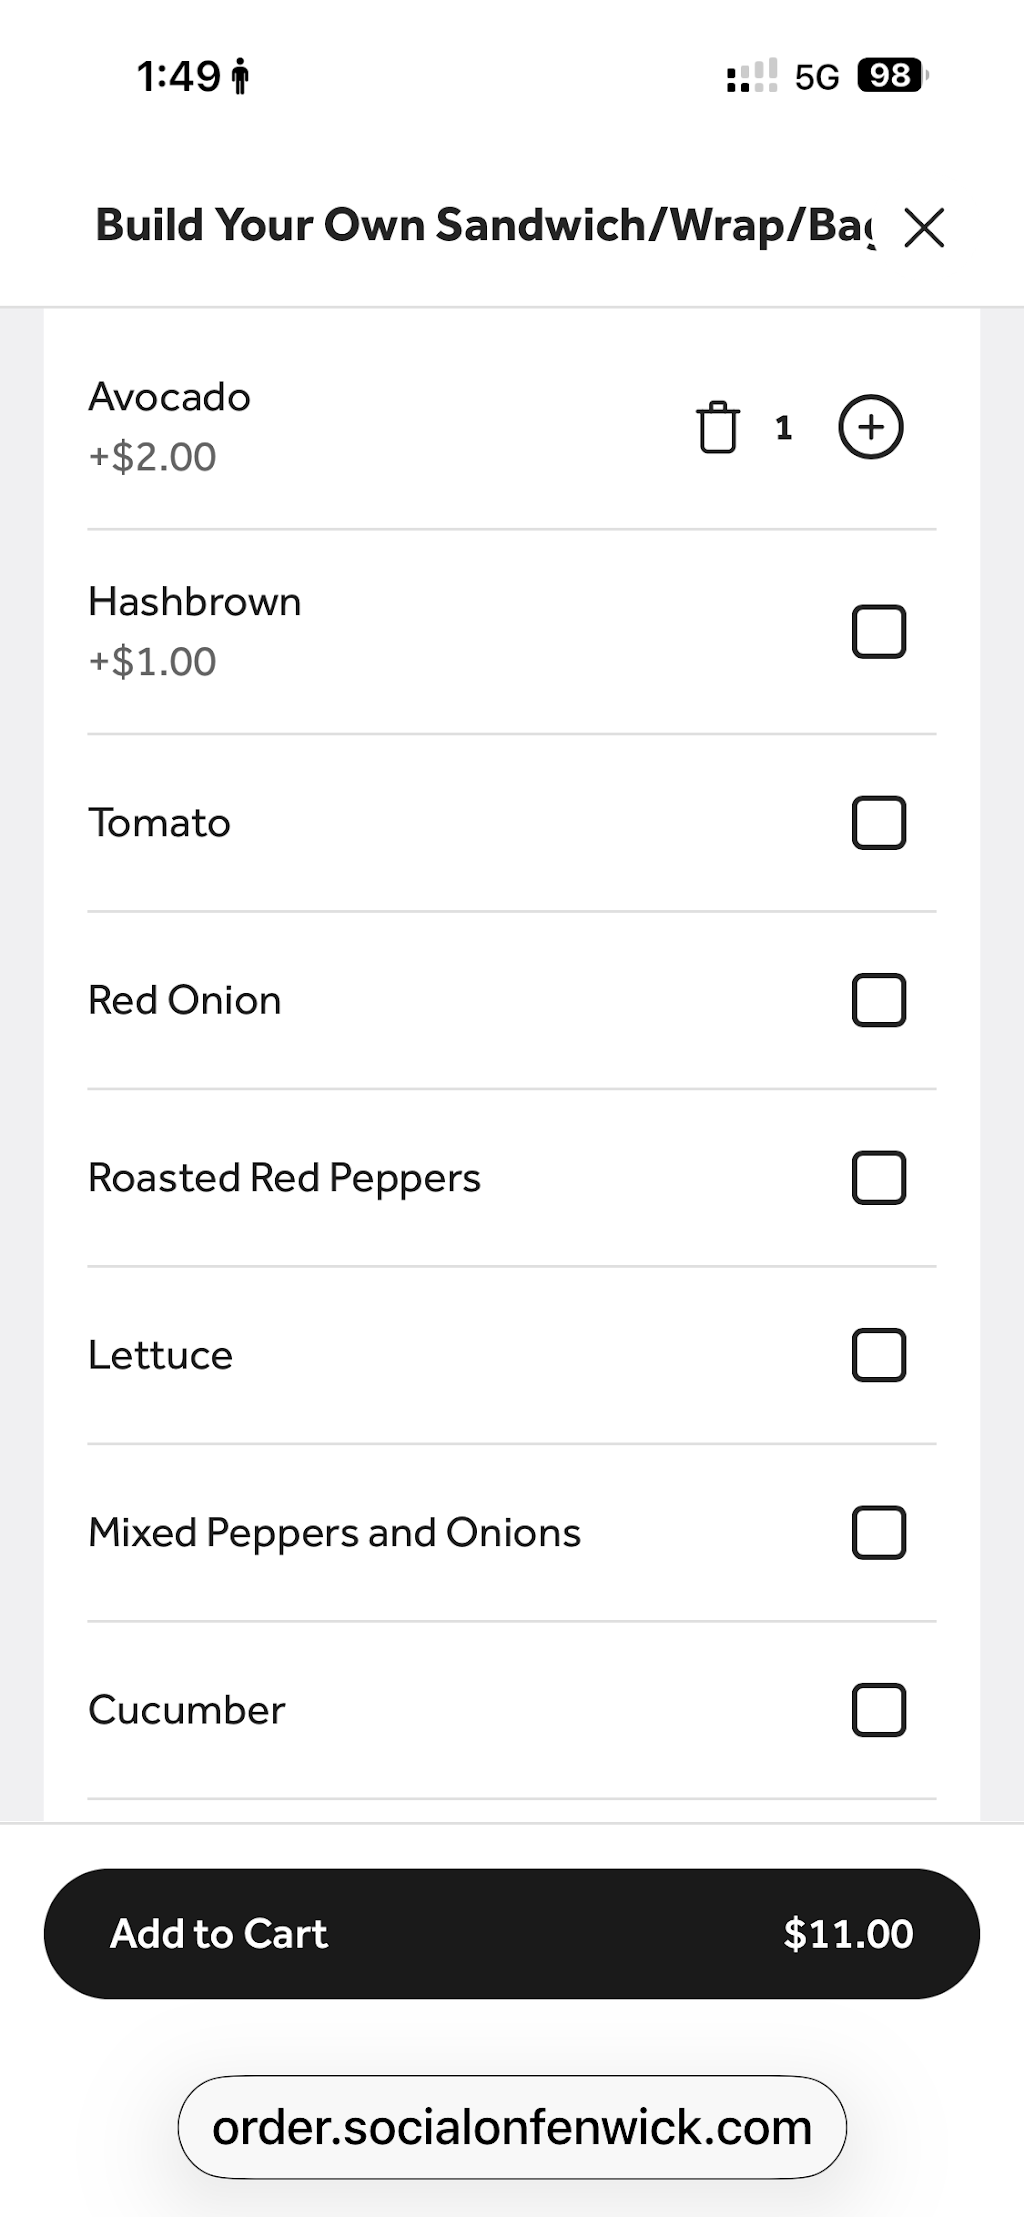
Task: Tap the Avocado quantity number
Action: (784, 428)
